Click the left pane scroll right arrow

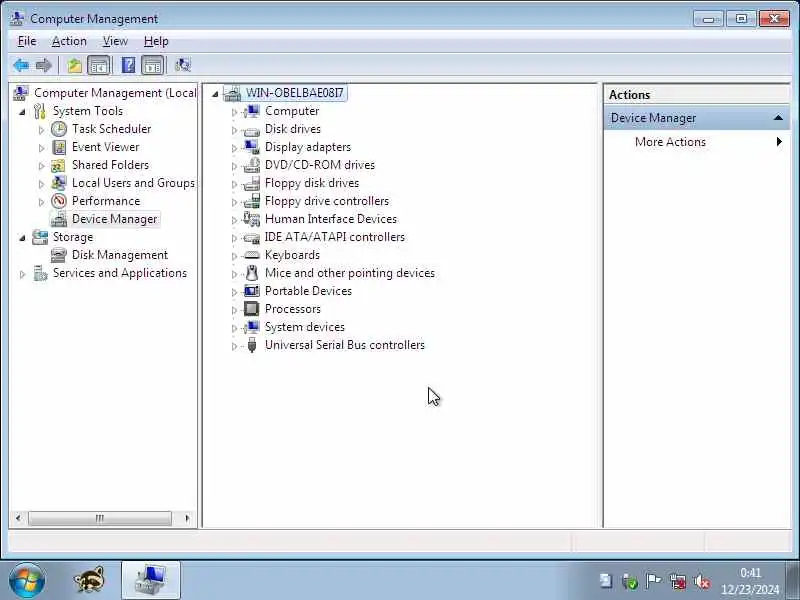pyautogui.click(x=187, y=518)
